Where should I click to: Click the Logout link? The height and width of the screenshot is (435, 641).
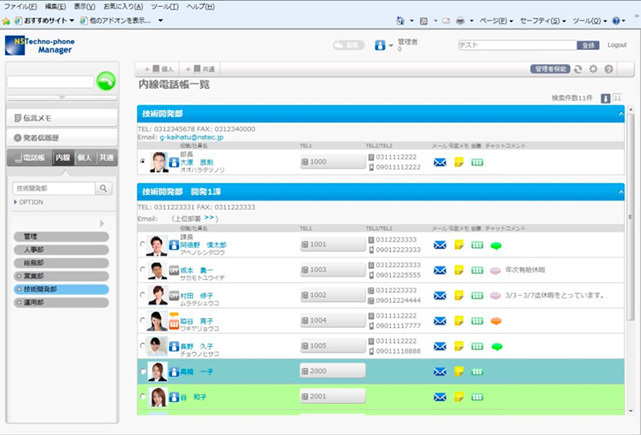(x=617, y=45)
